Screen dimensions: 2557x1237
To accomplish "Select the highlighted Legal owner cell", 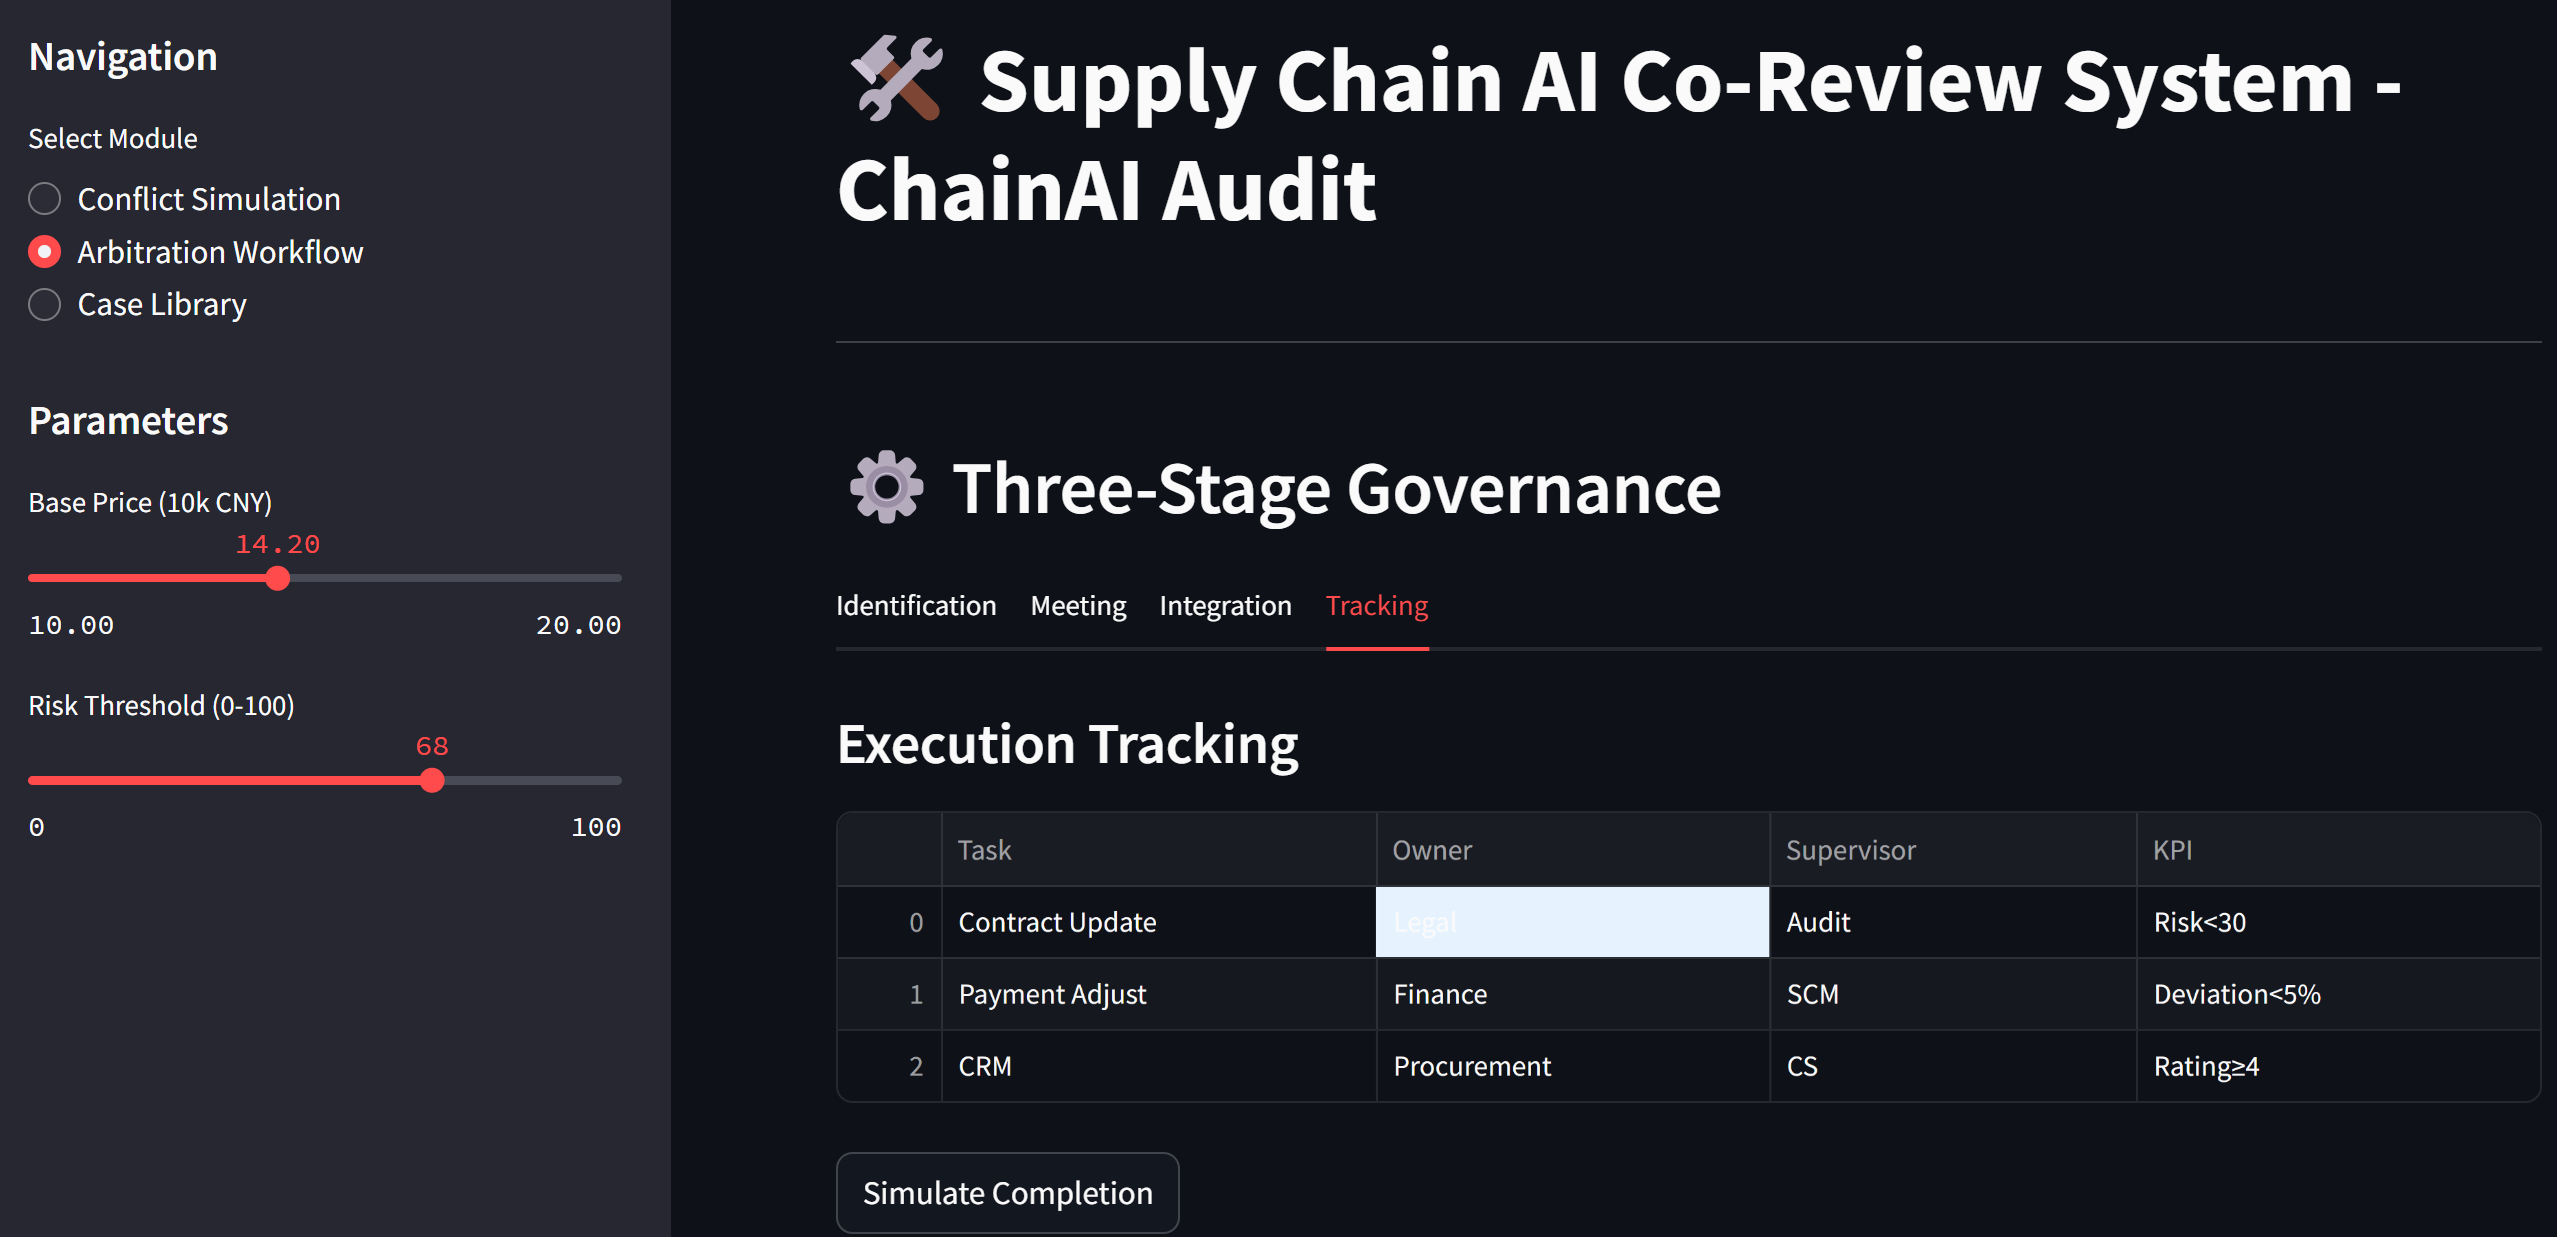I will [x=1572, y=922].
